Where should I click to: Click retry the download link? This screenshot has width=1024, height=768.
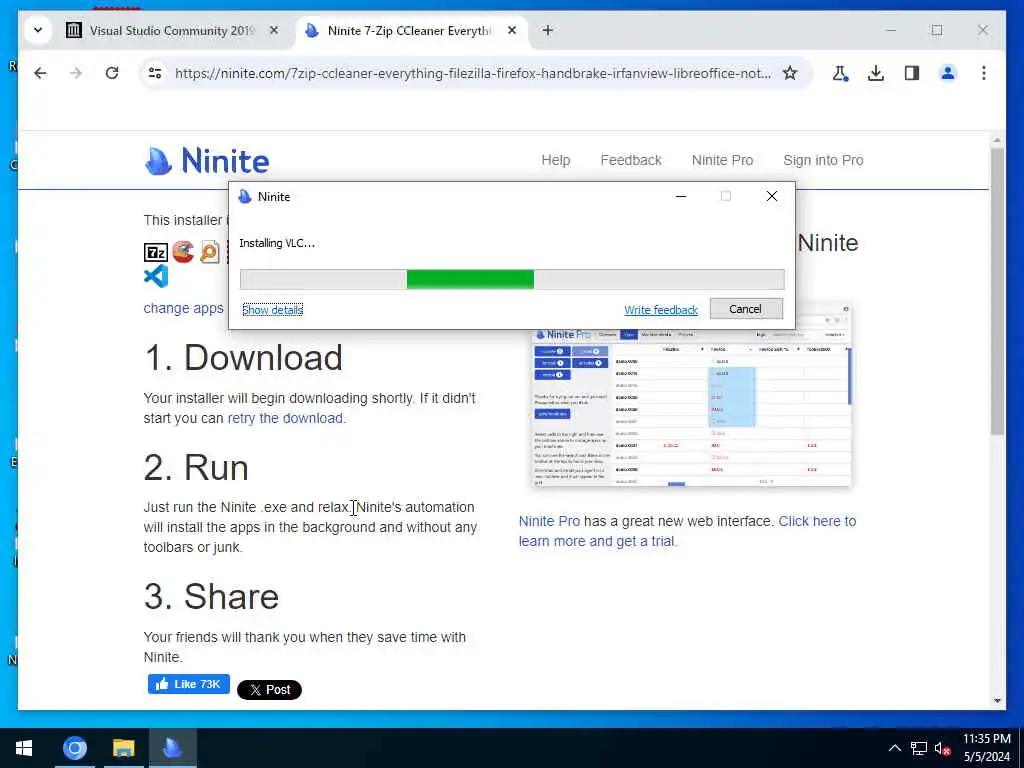click(x=285, y=418)
